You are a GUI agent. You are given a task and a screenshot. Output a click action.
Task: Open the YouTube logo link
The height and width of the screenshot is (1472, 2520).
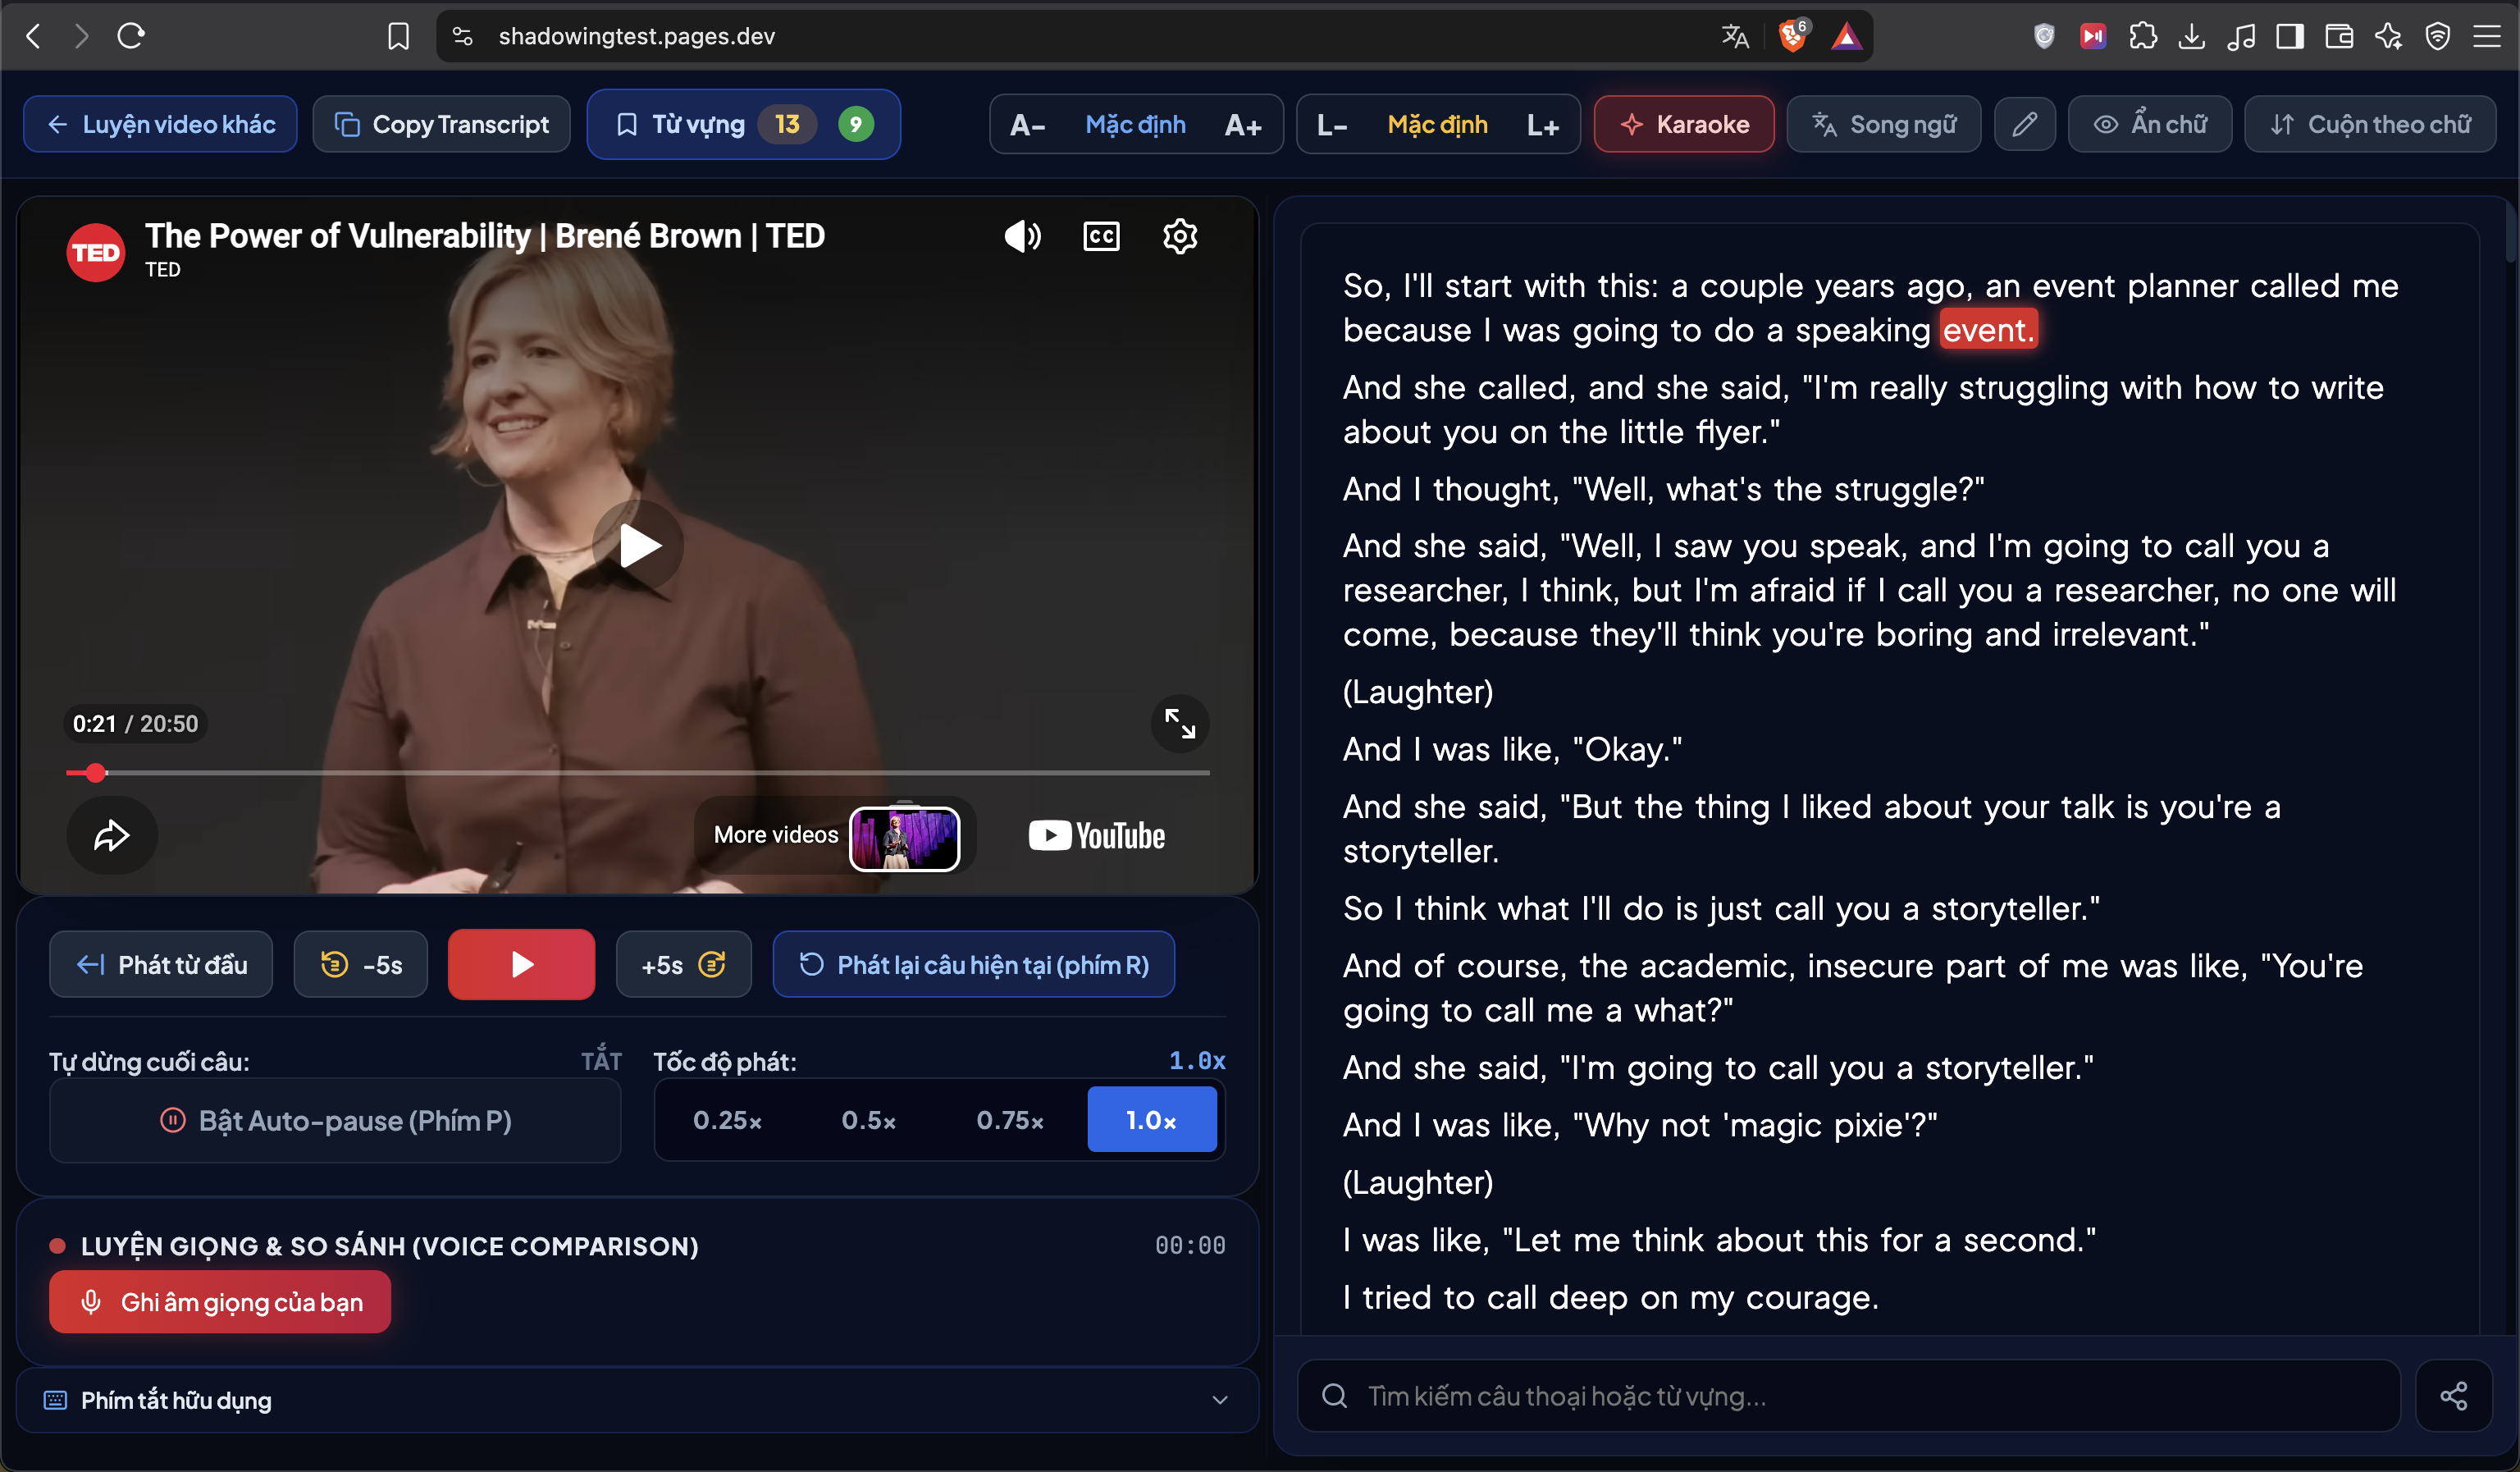tap(1096, 835)
